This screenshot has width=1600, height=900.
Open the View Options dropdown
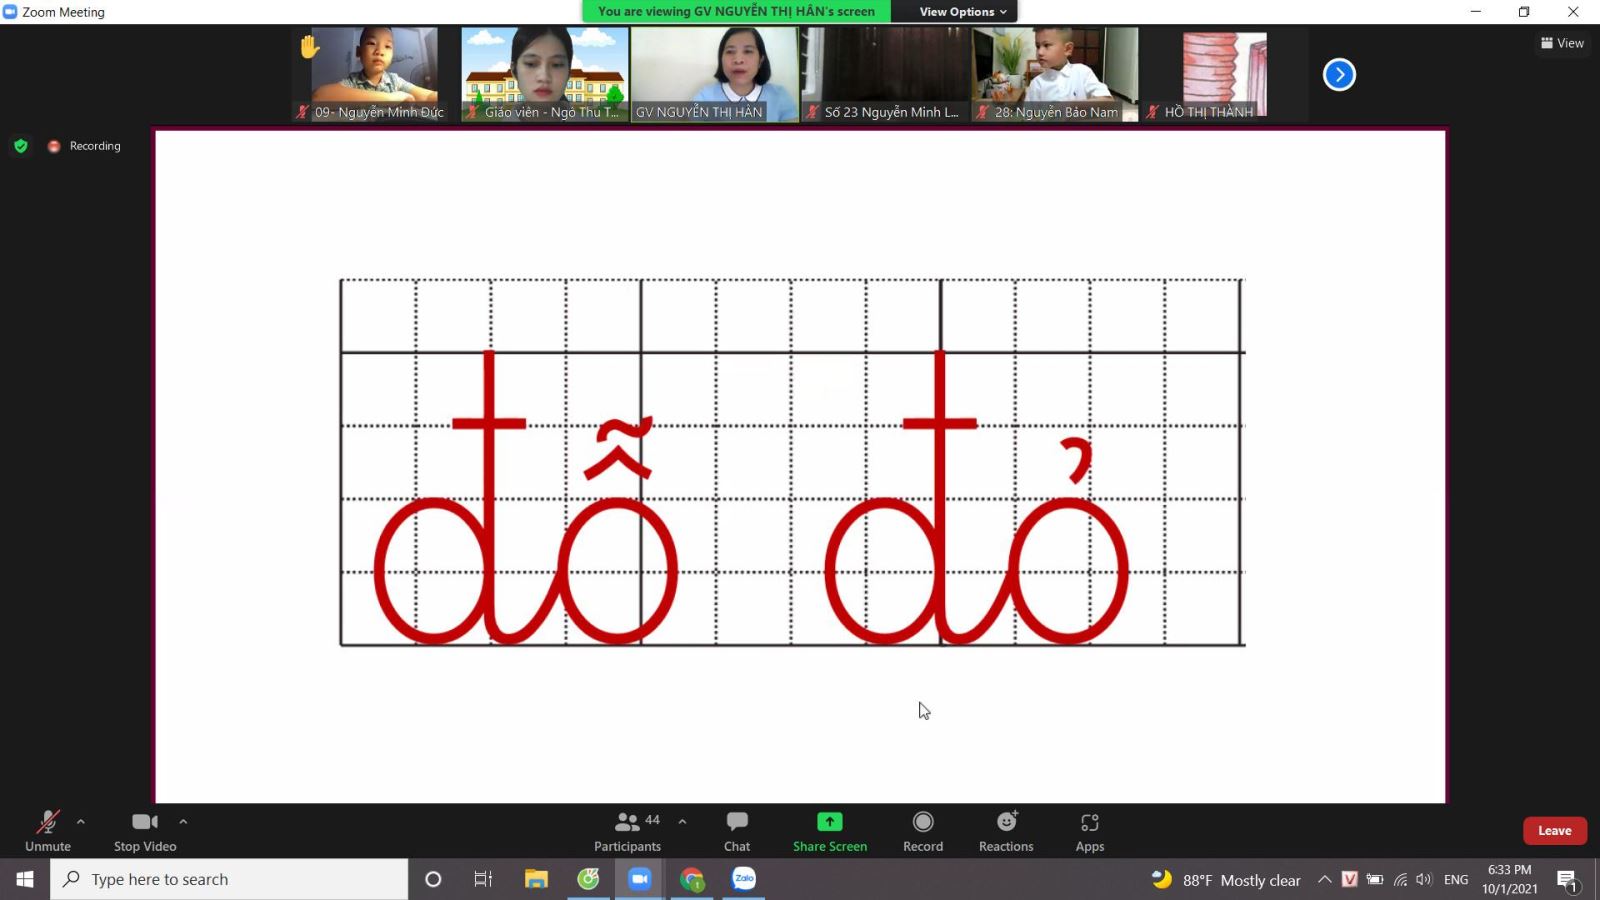[x=962, y=12]
